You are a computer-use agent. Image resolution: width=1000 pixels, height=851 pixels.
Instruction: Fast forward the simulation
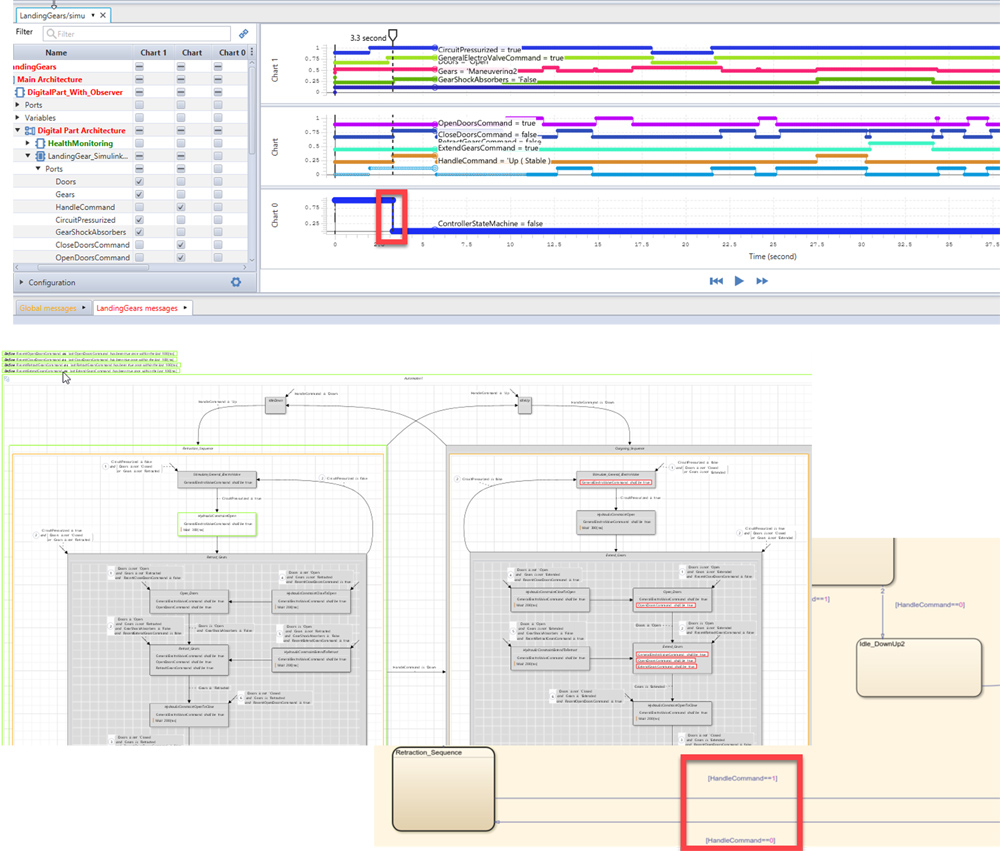tap(761, 281)
